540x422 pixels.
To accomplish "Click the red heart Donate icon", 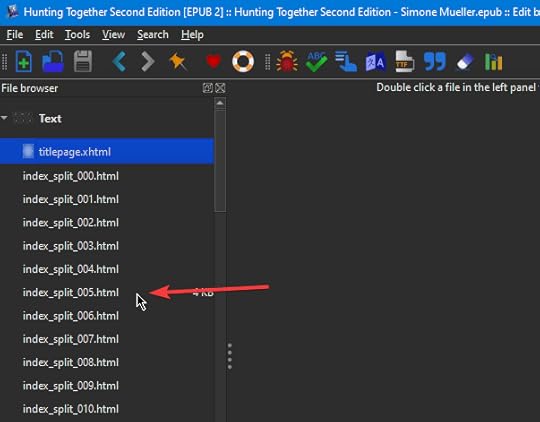I will pos(213,62).
